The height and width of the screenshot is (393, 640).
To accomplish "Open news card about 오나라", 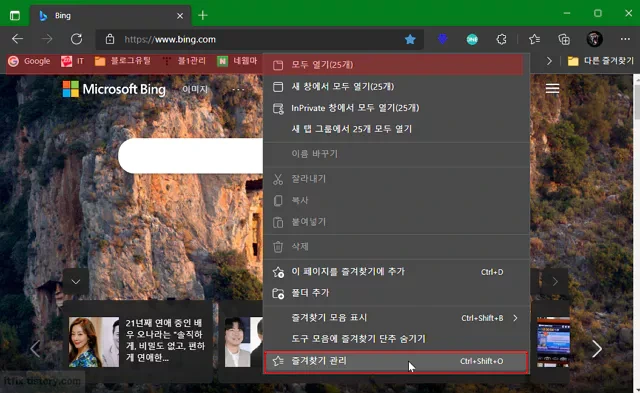I will 137,342.
